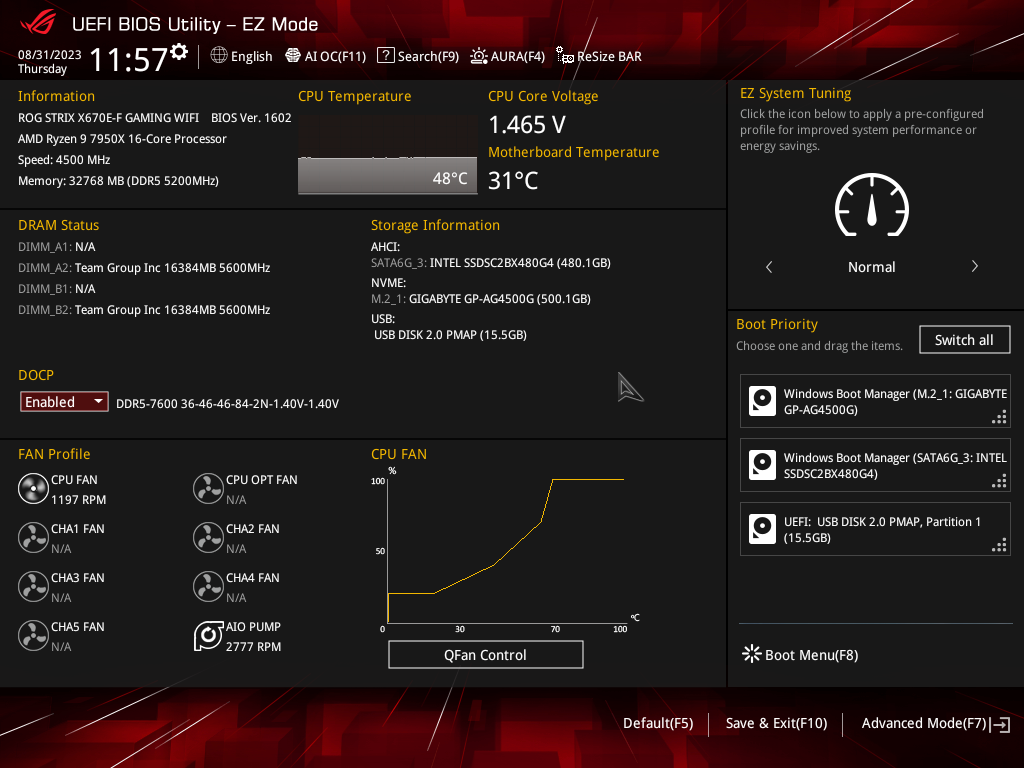Open the date and time settings gear
Viewport: 1024px width, 768px height.
(x=179, y=52)
